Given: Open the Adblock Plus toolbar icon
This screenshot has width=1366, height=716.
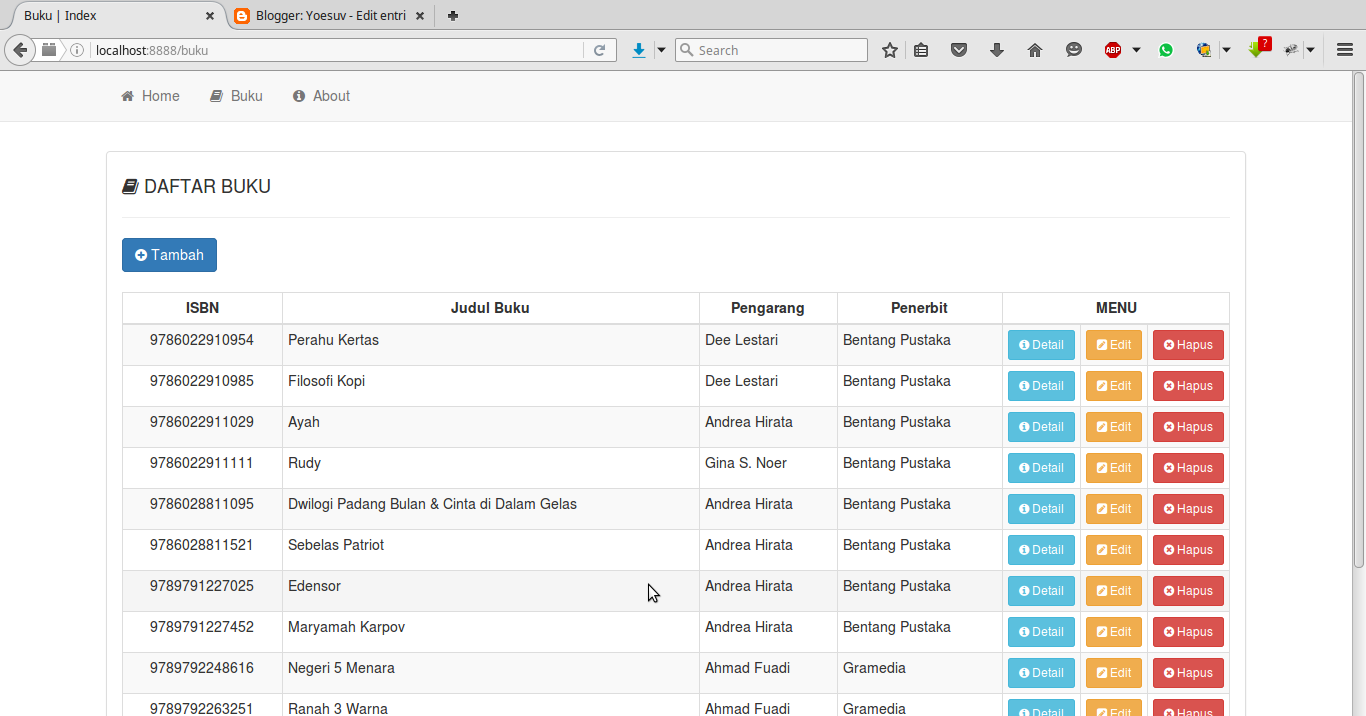Looking at the screenshot, I should coord(1112,49).
